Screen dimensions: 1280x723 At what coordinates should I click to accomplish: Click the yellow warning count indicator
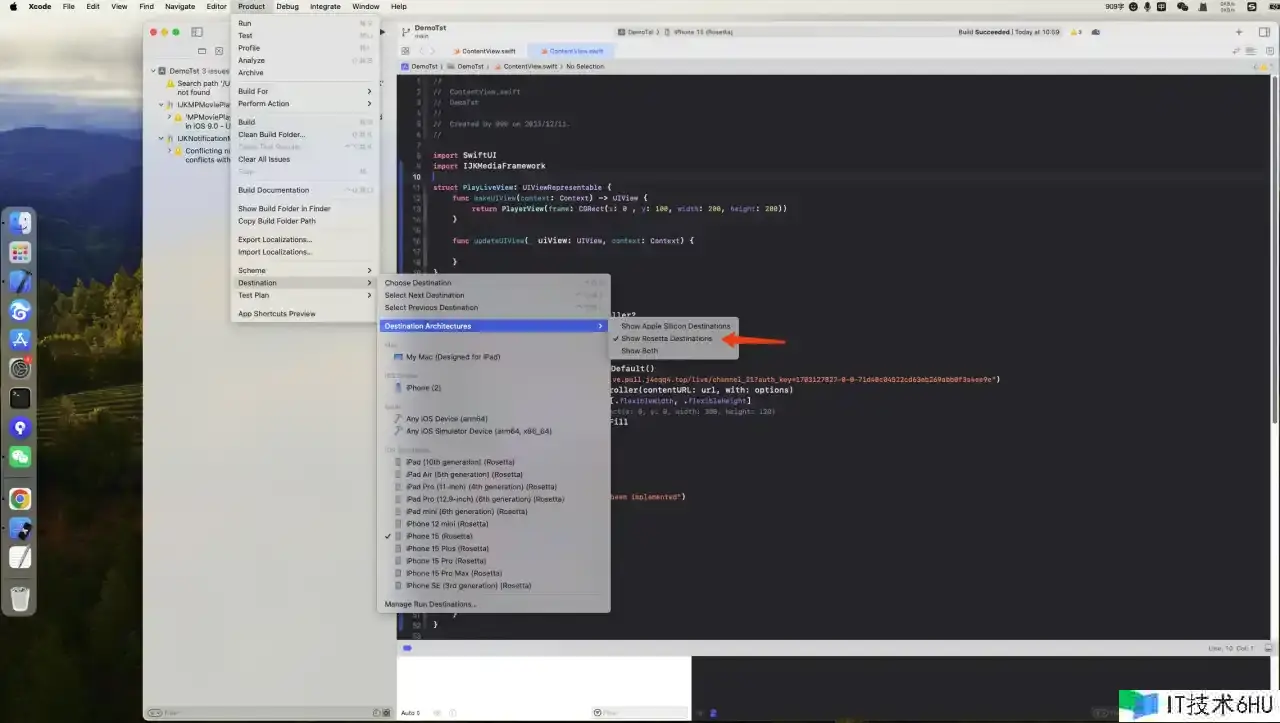1076,32
